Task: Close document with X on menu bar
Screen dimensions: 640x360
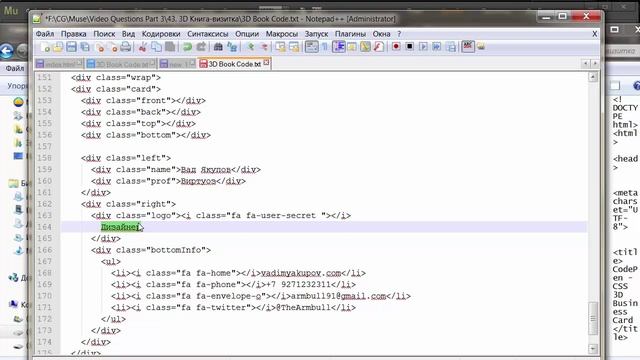Action: (x=595, y=34)
